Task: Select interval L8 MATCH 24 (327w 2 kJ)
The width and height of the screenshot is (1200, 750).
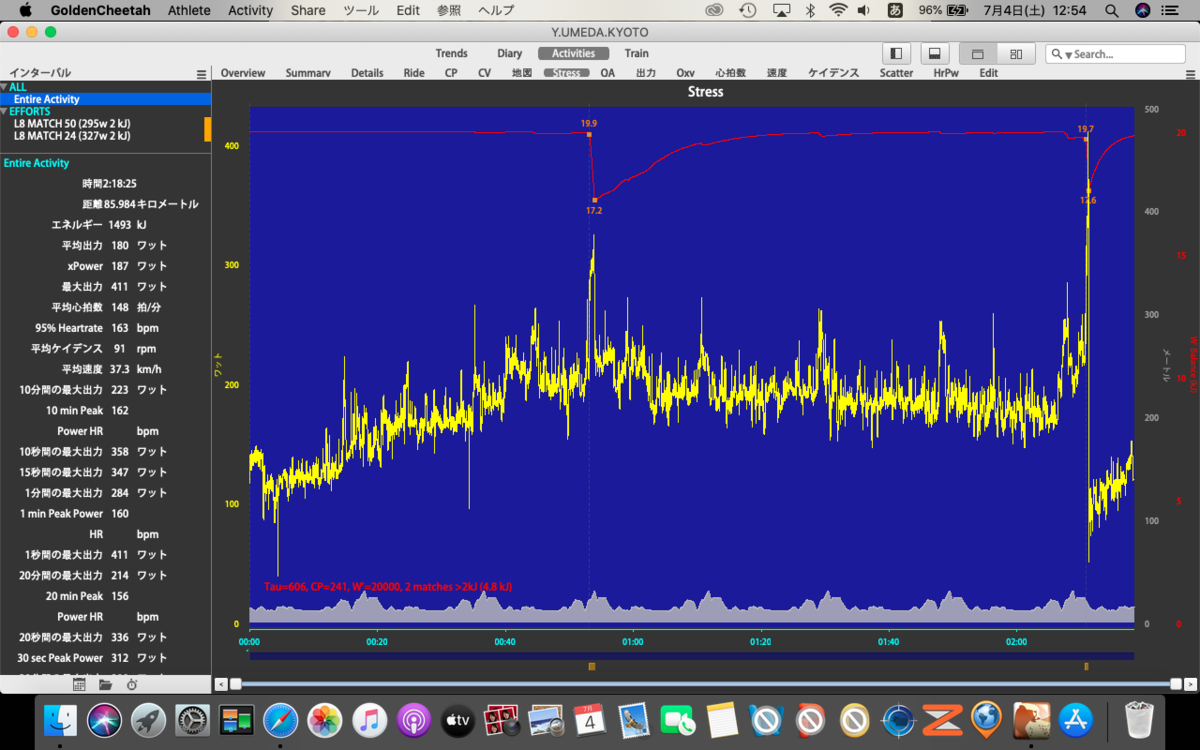Action: pyautogui.click(x=72, y=136)
